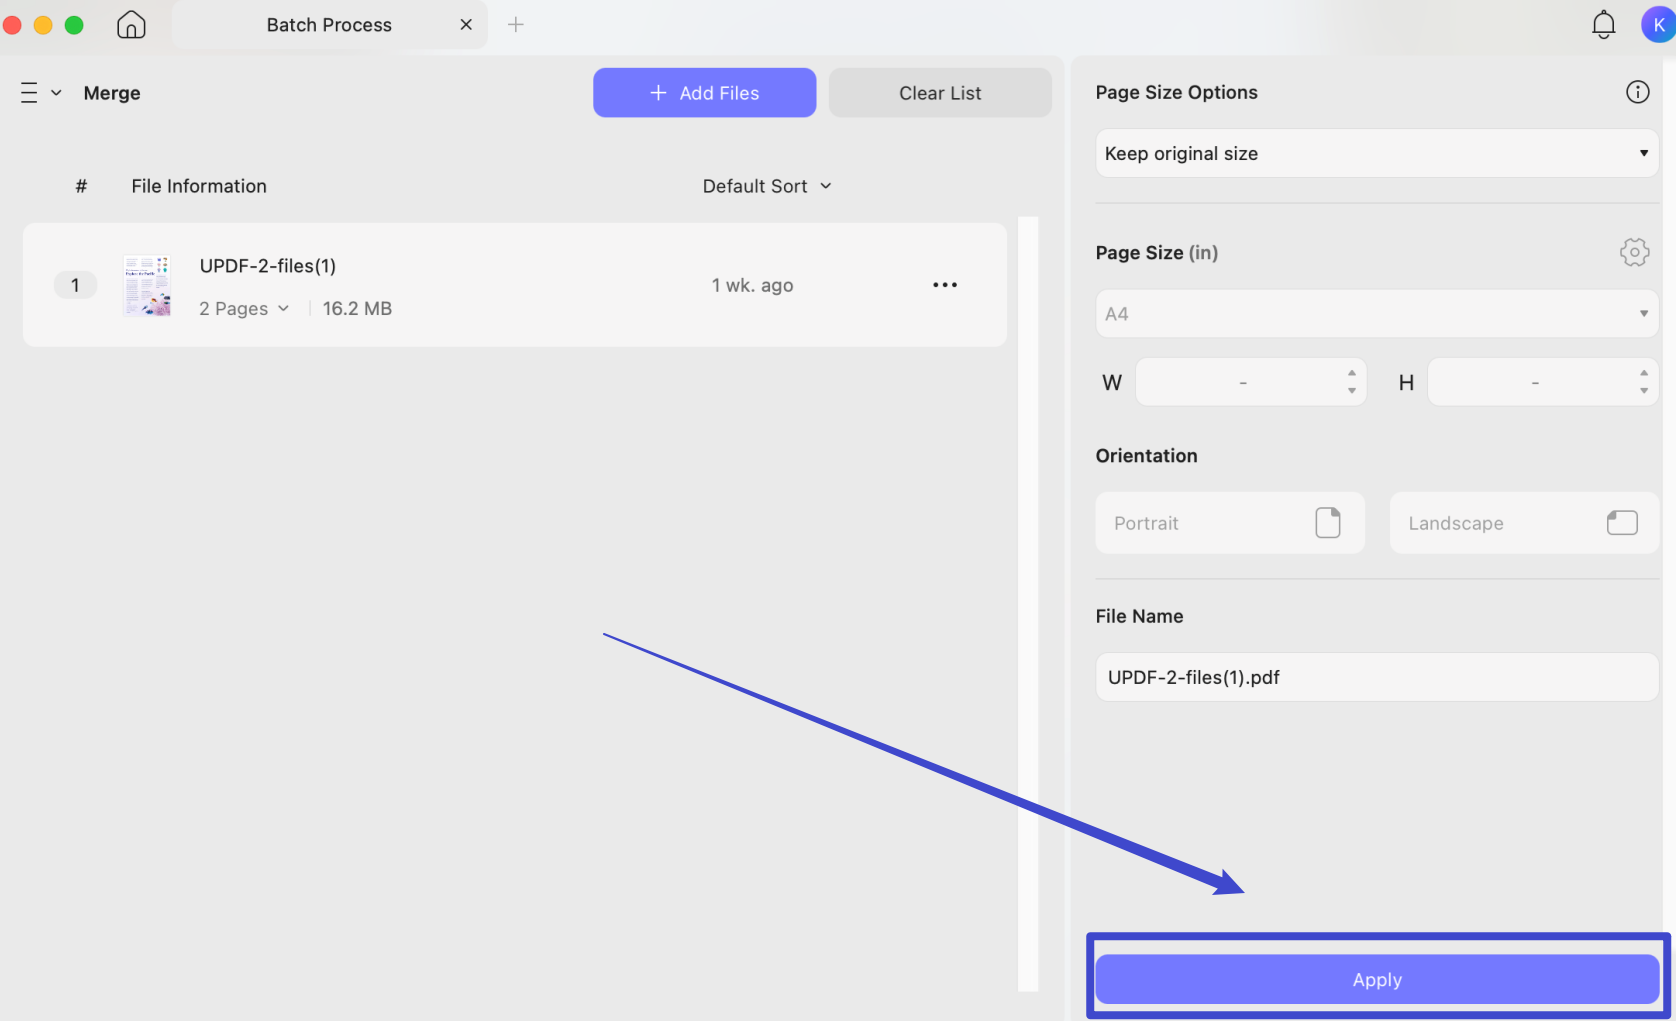The height and width of the screenshot is (1021, 1676).
Task: Click the 16.2 MB file size
Action: tap(357, 309)
